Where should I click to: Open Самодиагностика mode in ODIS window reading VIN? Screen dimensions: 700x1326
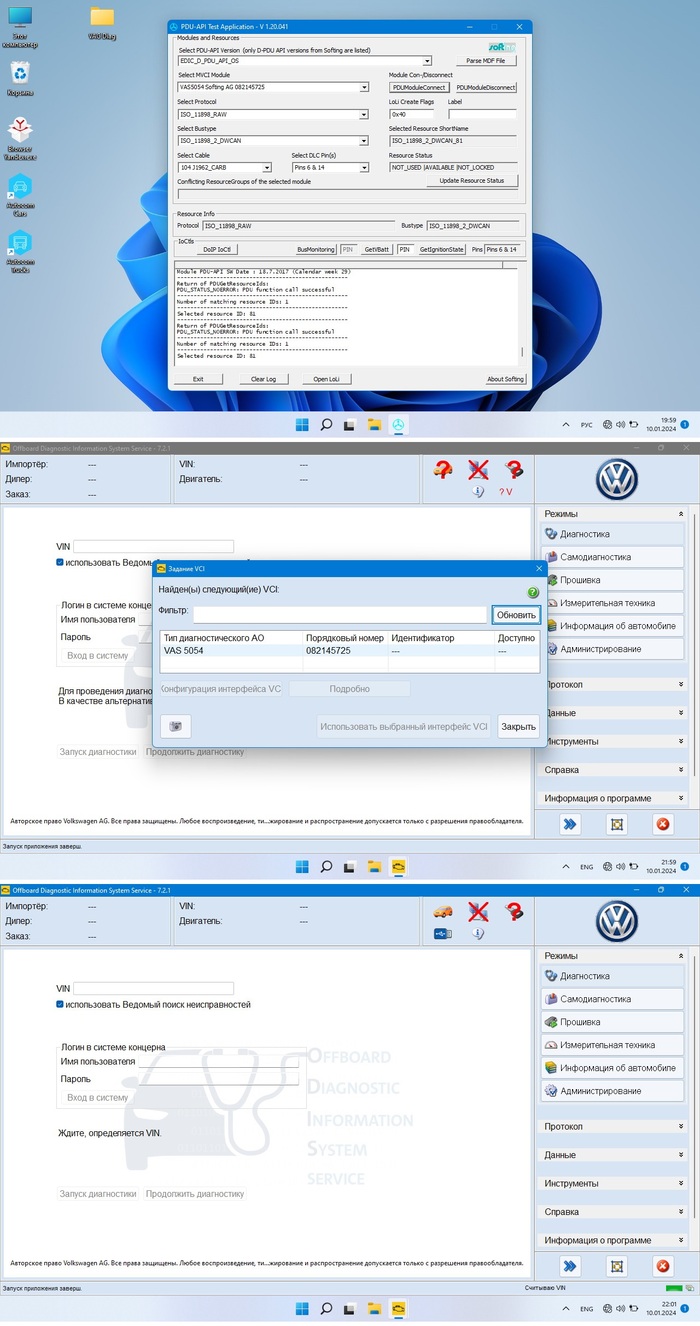[x=612, y=999]
